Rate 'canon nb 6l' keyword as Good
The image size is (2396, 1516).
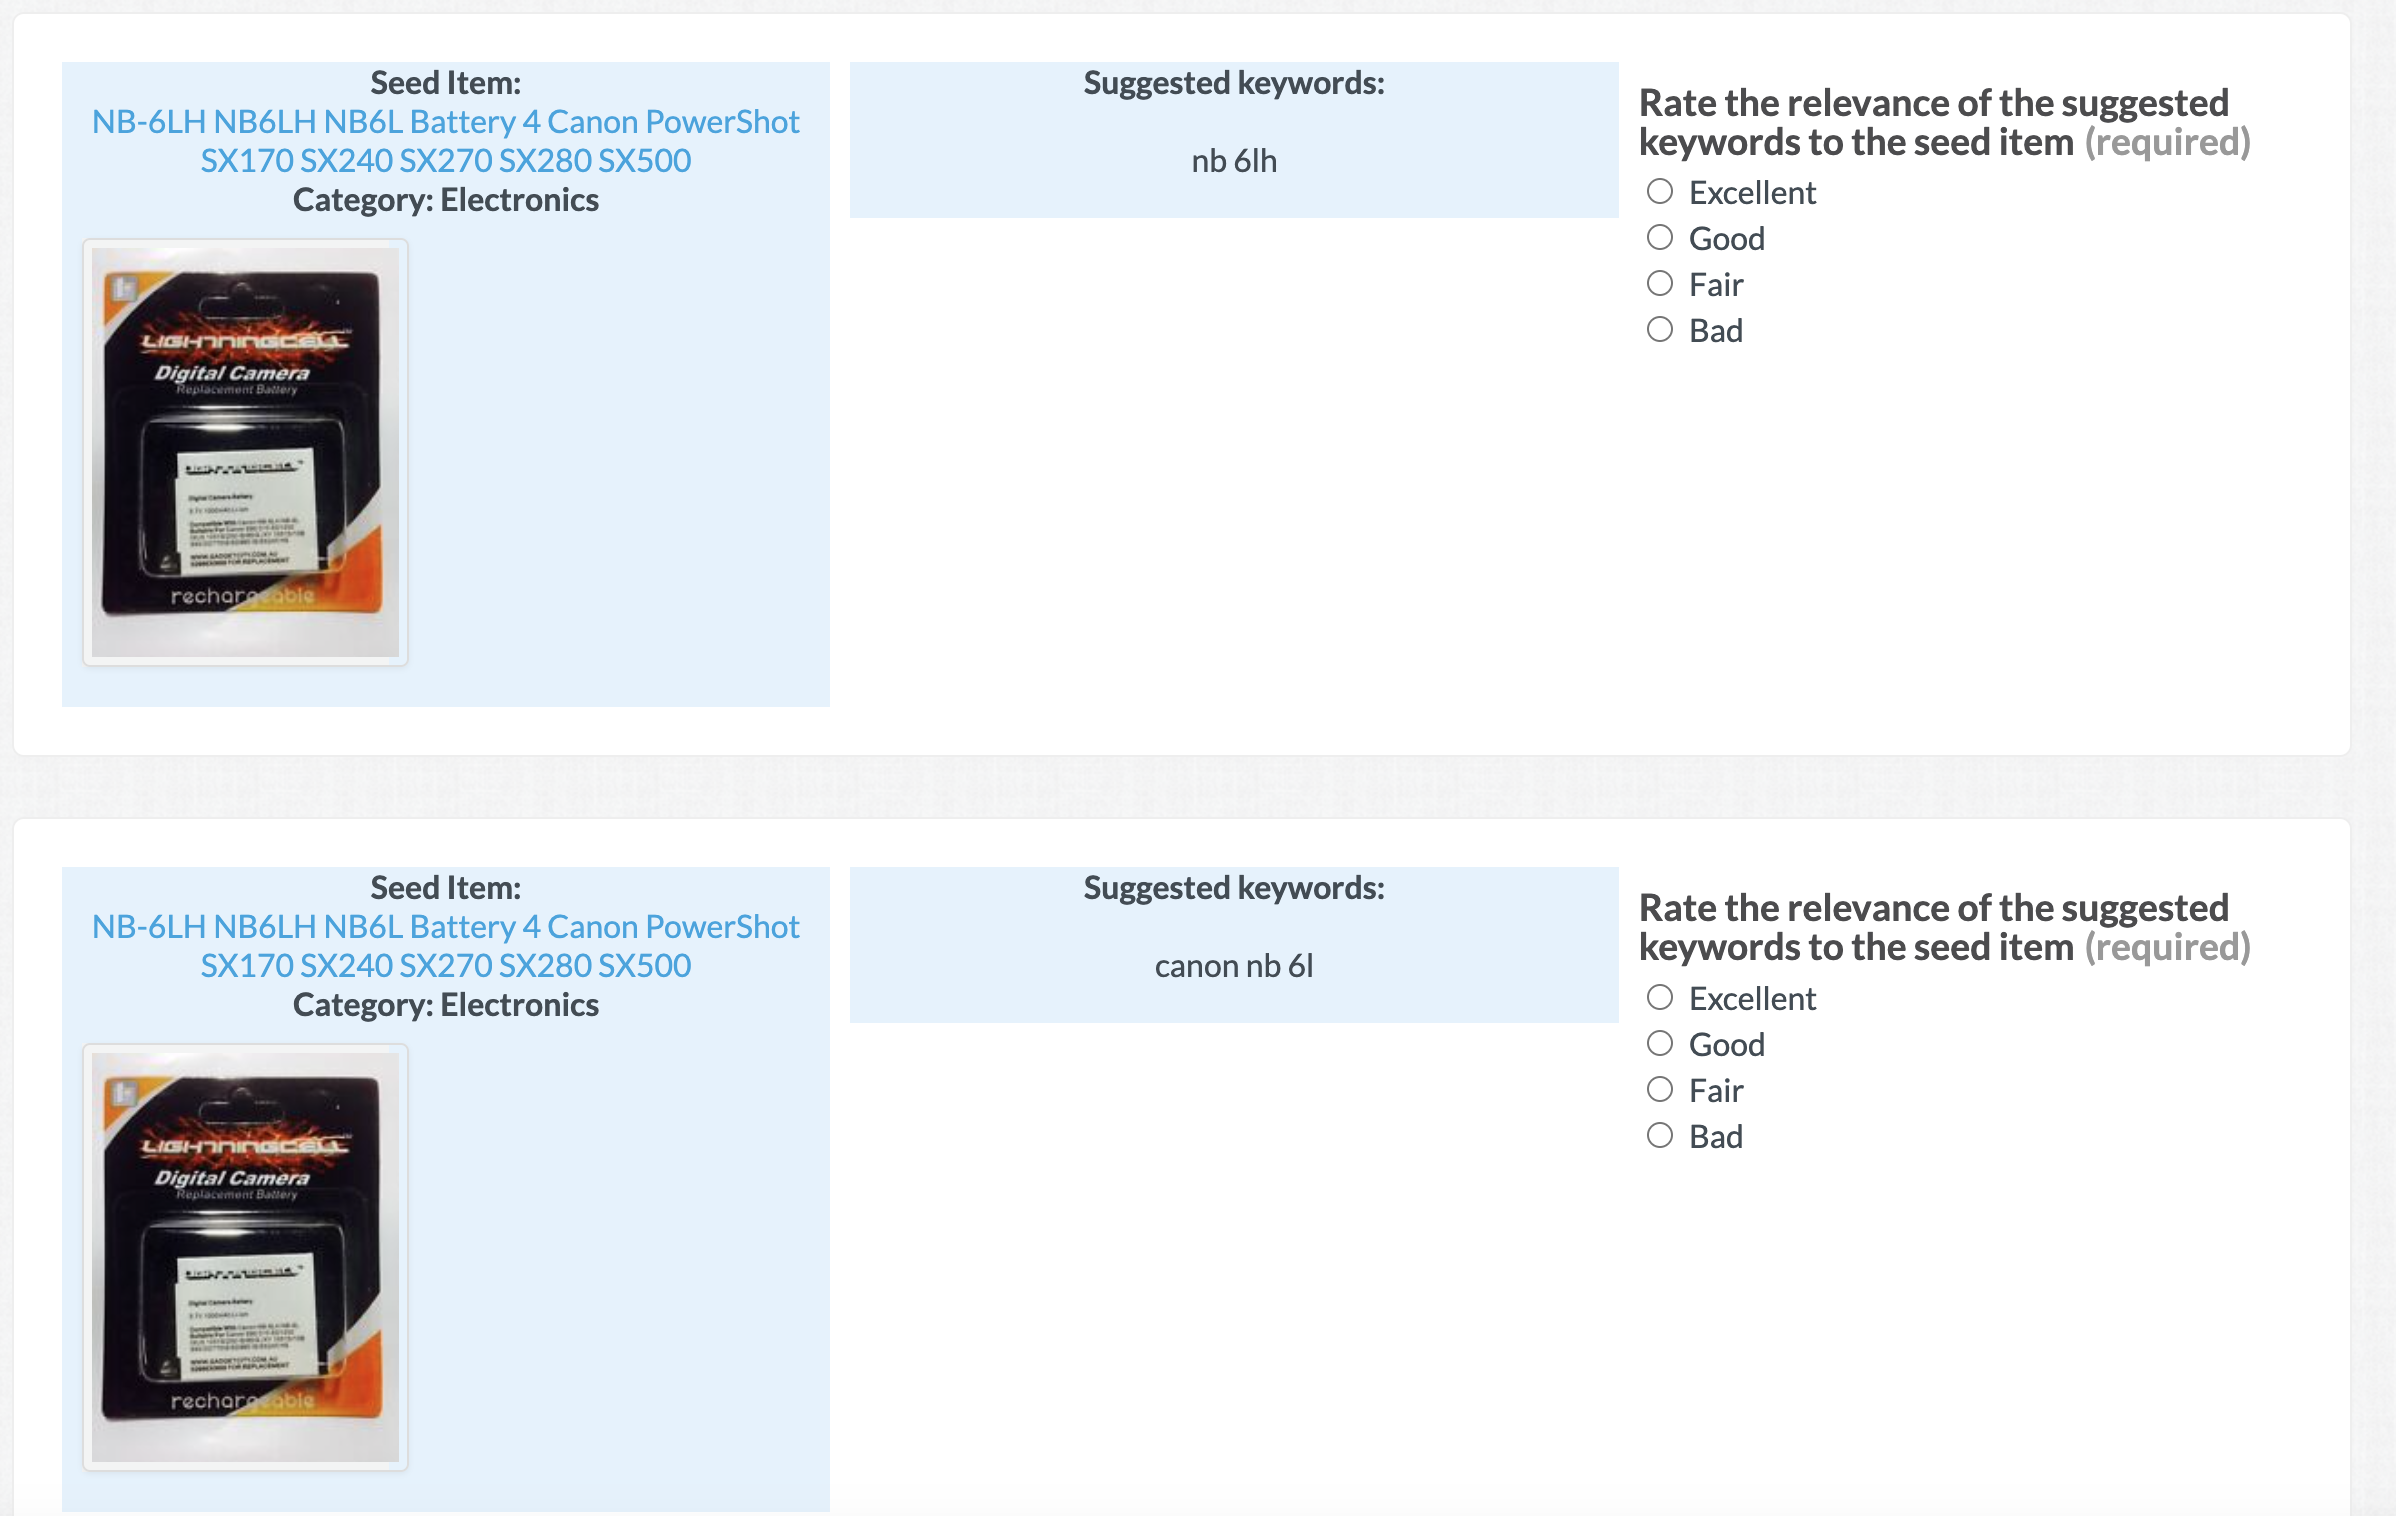pyautogui.click(x=1660, y=1043)
